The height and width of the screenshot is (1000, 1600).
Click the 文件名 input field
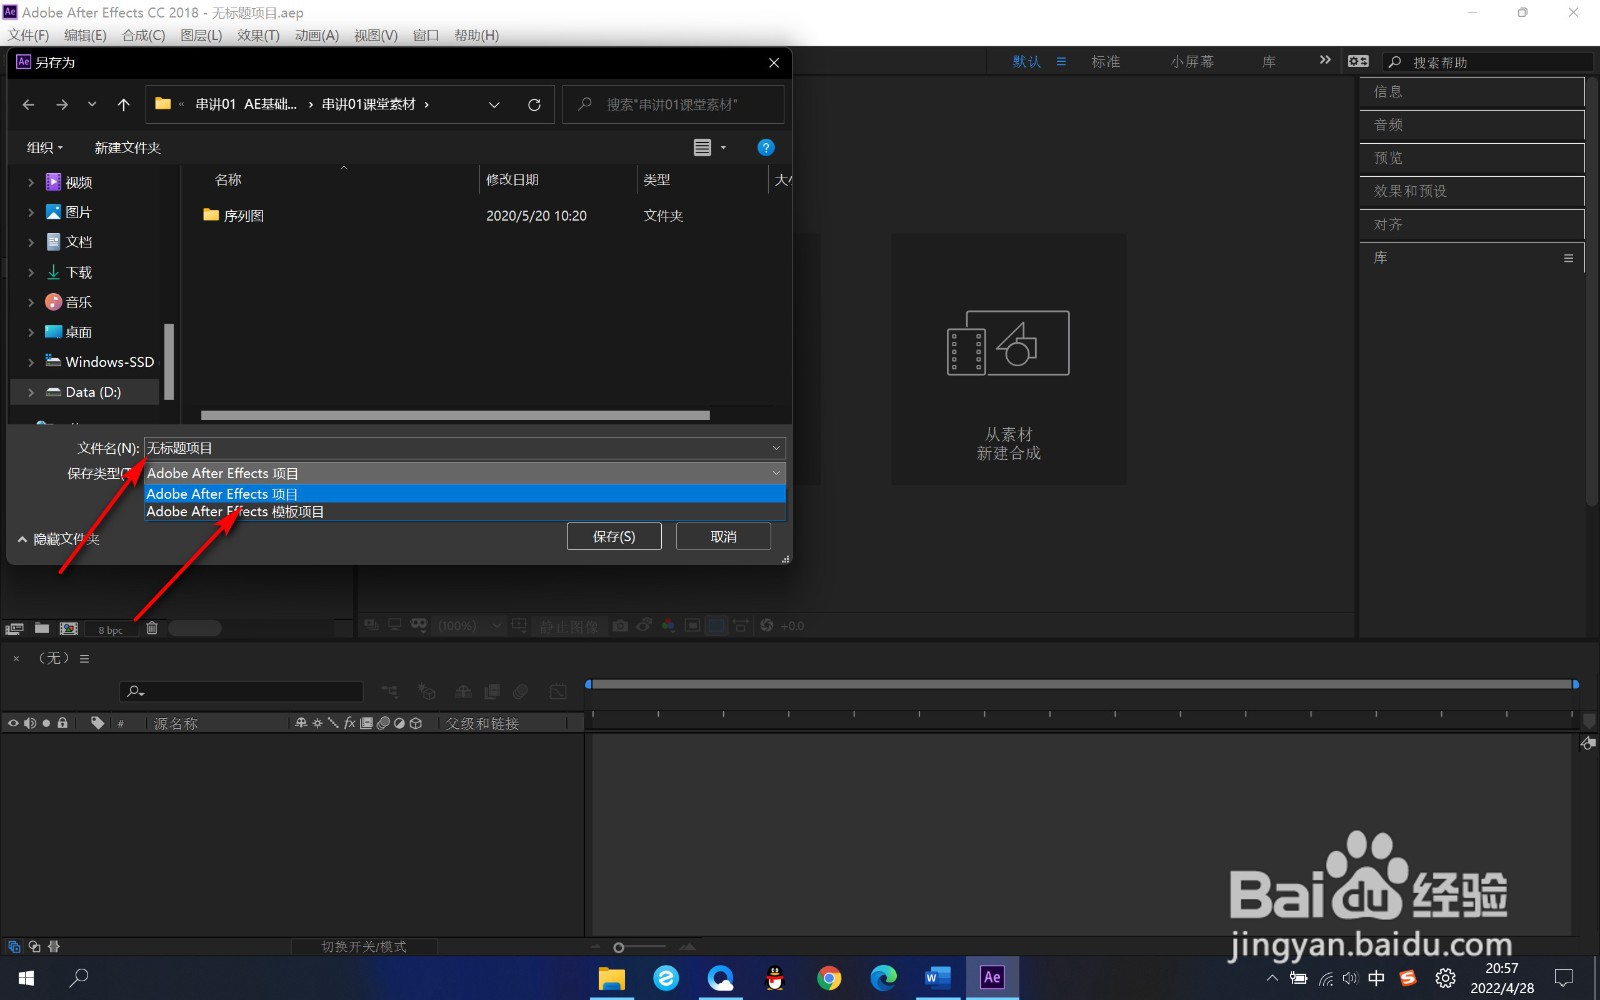click(465, 448)
